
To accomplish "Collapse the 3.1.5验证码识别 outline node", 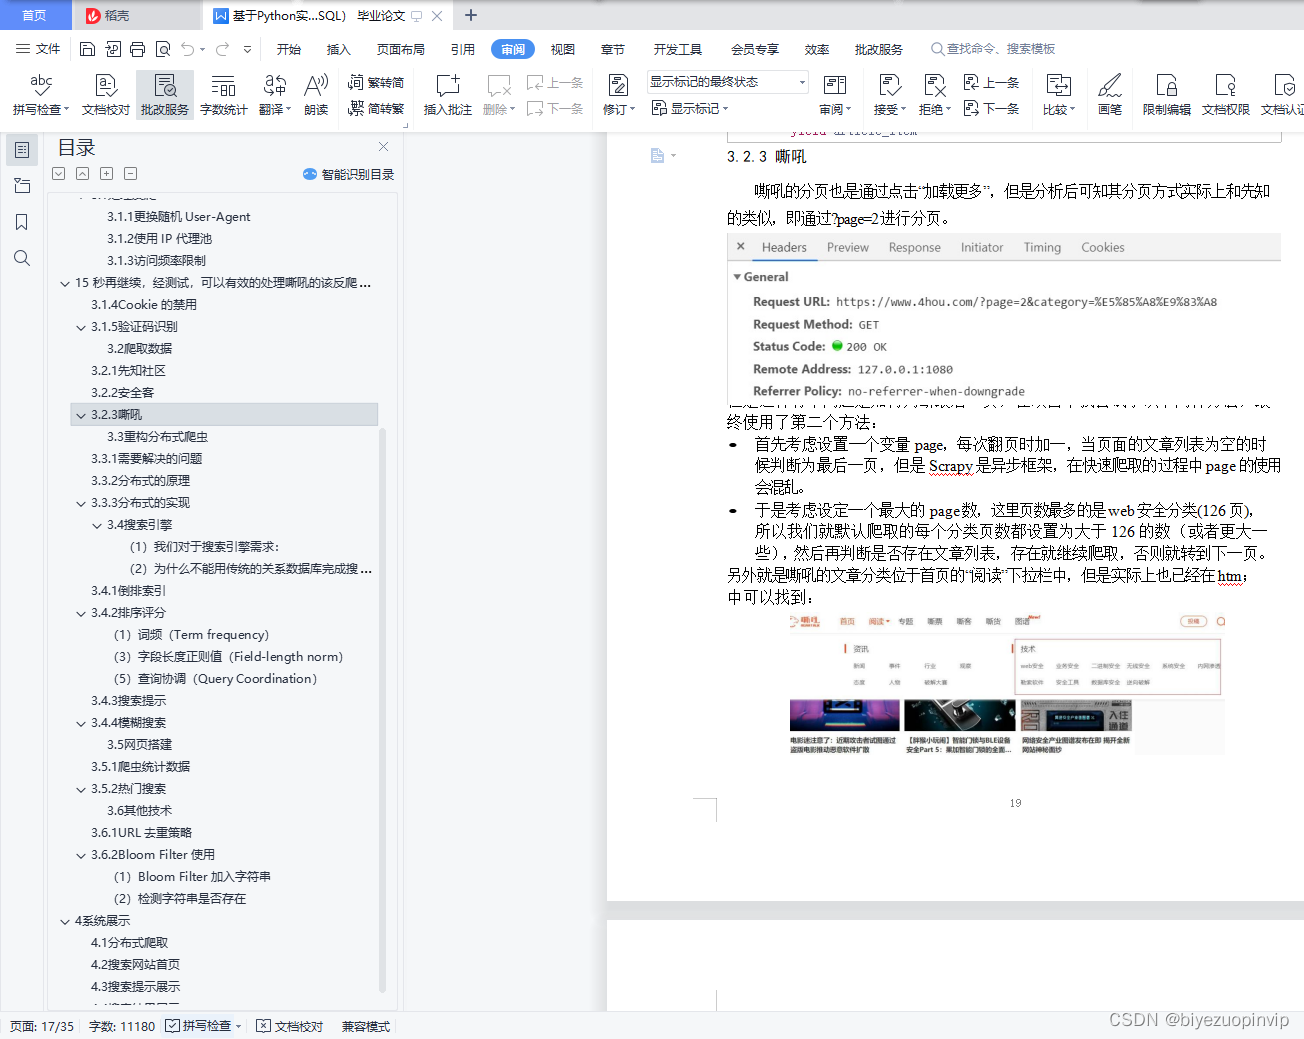I will point(81,327).
